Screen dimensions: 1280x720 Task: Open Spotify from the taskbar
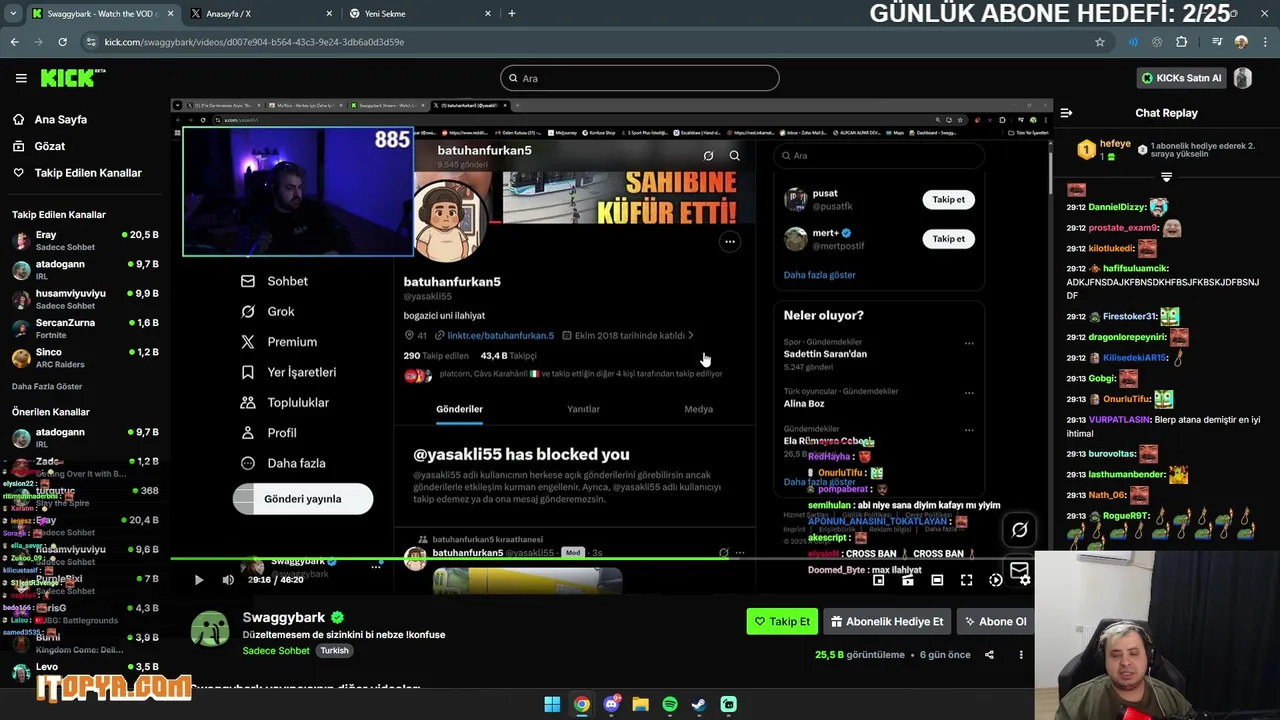point(670,704)
